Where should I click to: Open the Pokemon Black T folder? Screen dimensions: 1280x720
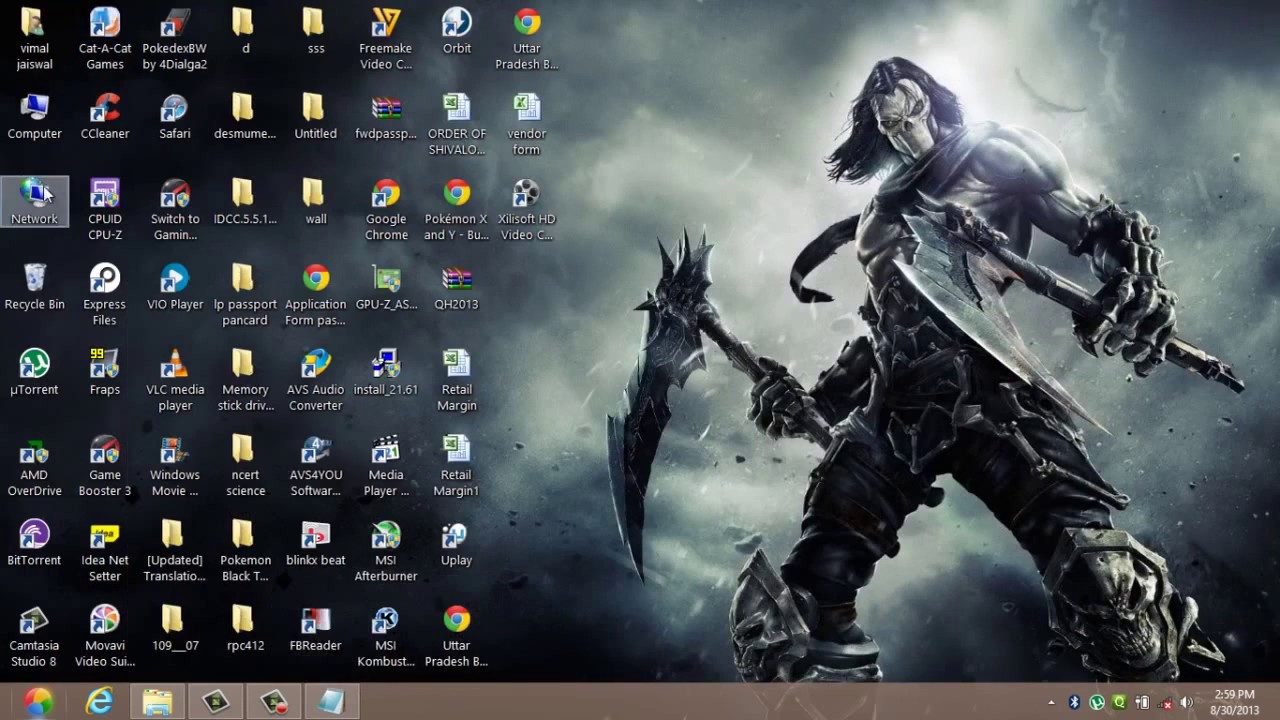pos(245,552)
